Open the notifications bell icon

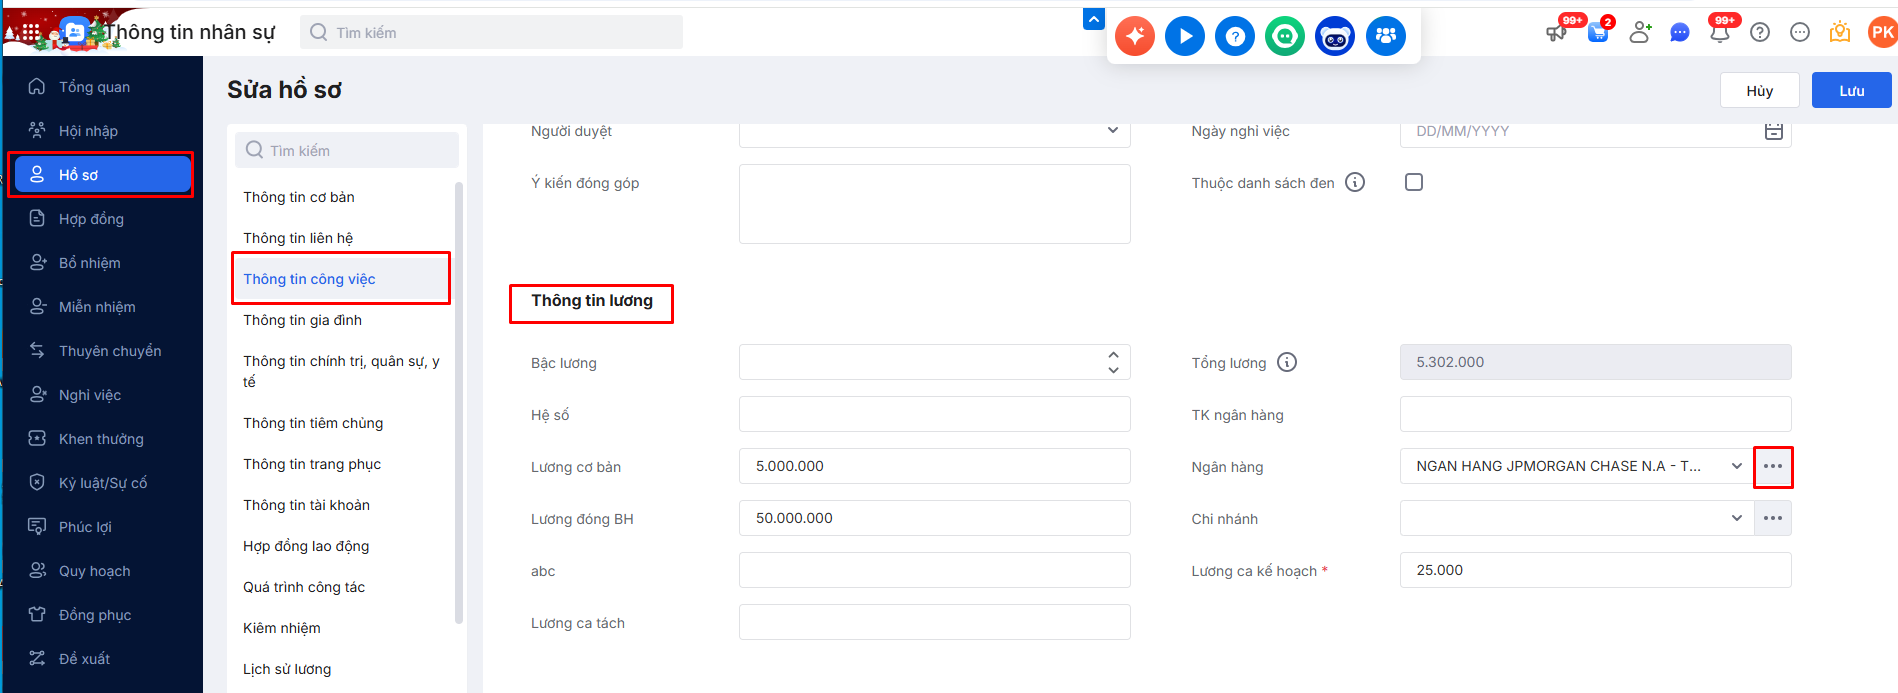pos(1720,32)
